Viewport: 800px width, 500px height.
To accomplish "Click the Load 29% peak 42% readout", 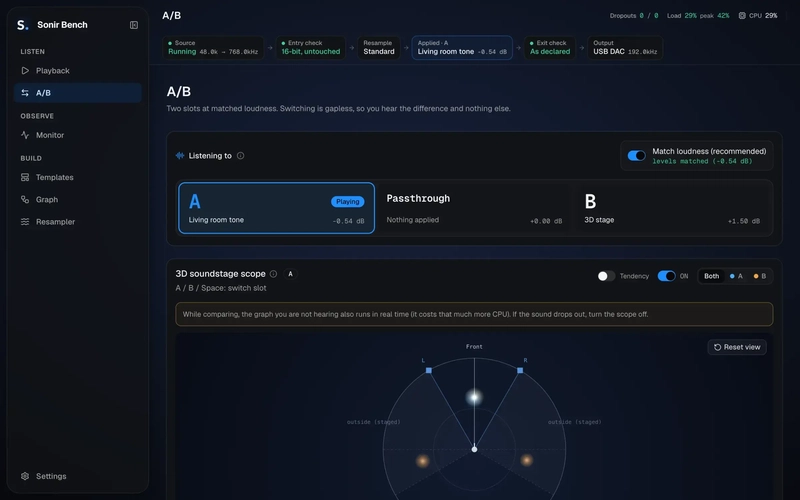I will tap(698, 16).
